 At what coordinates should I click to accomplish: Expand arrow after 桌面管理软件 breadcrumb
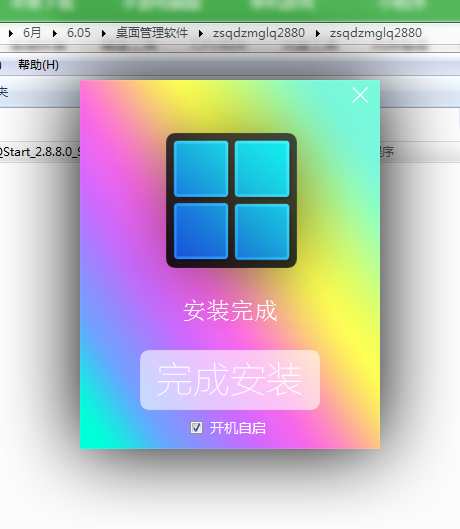[x=200, y=33]
